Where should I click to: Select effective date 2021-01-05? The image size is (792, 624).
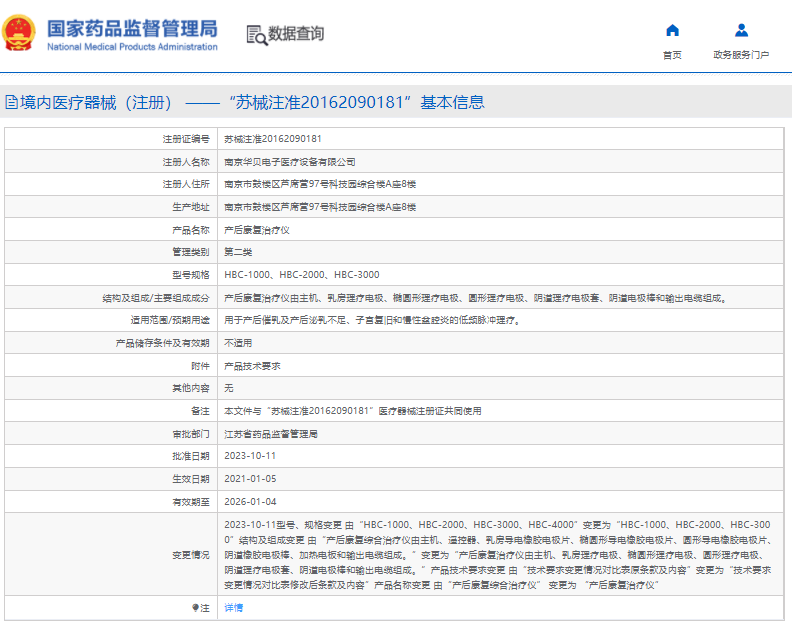[250, 478]
